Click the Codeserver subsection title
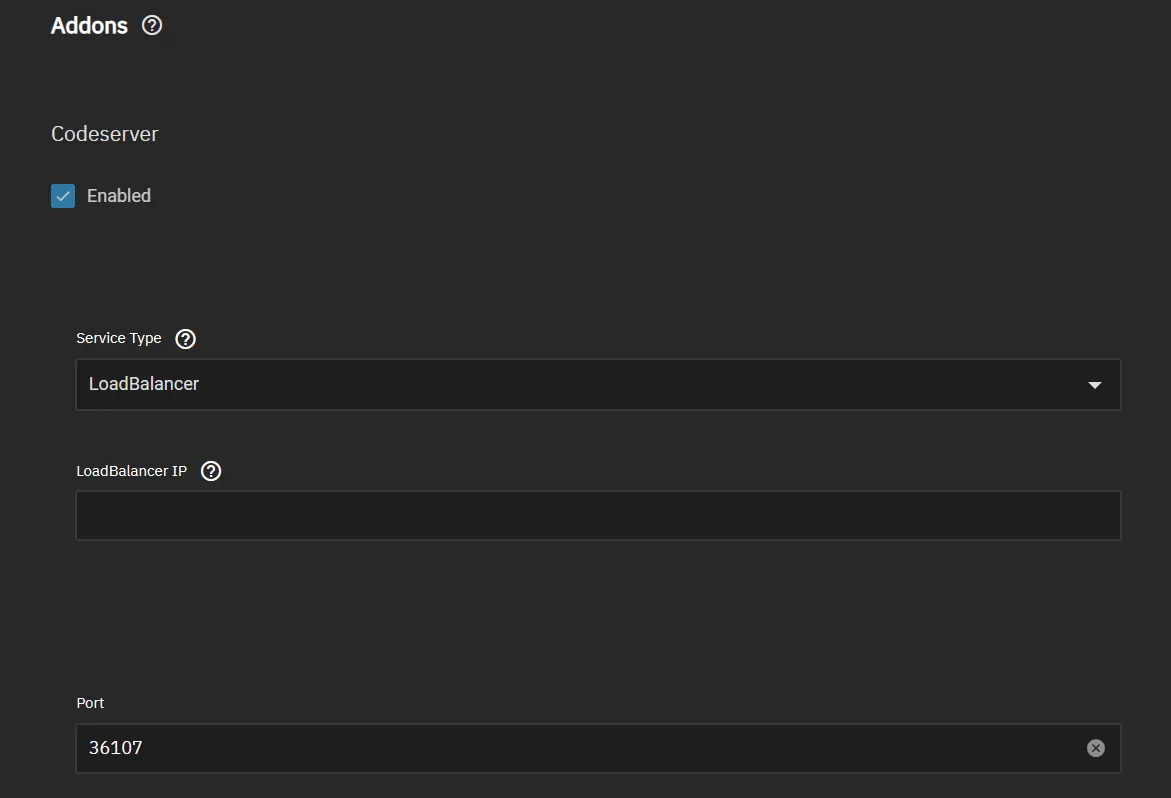 tap(105, 134)
